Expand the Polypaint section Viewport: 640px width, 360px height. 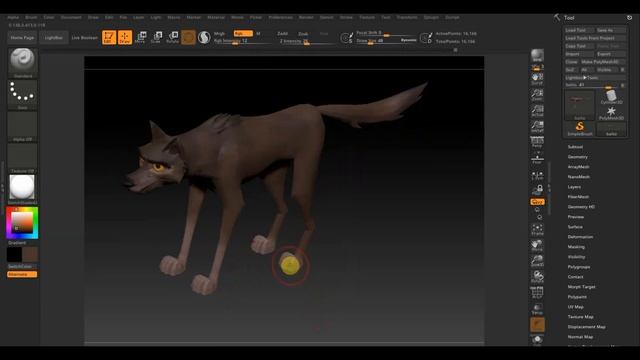[x=577, y=297]
